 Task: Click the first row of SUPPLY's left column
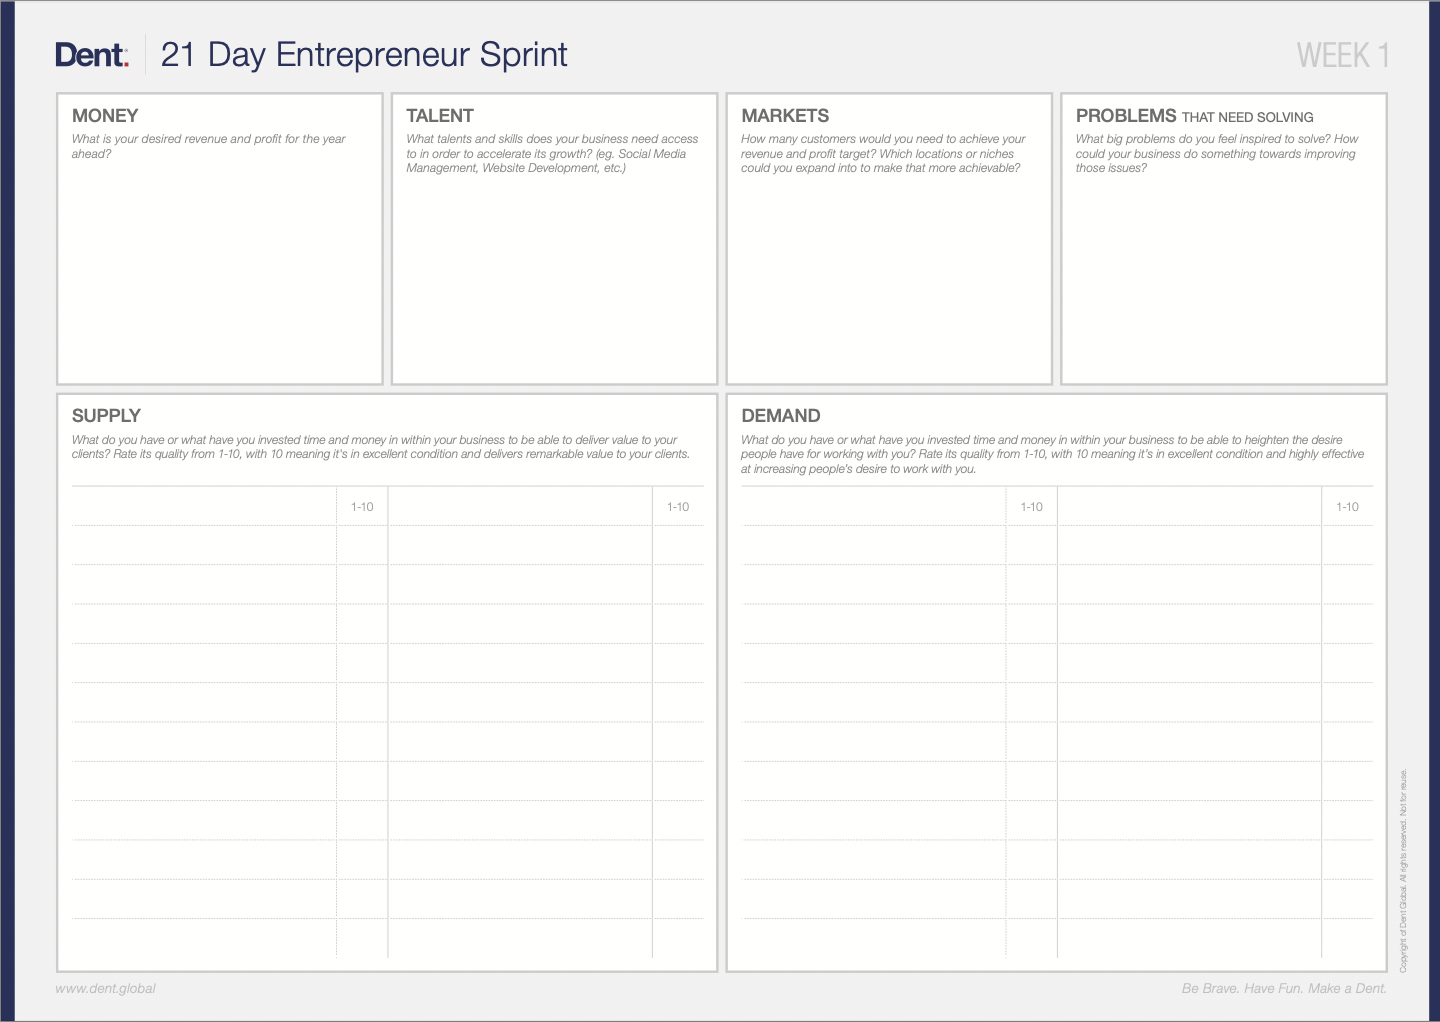coord(204,546)
